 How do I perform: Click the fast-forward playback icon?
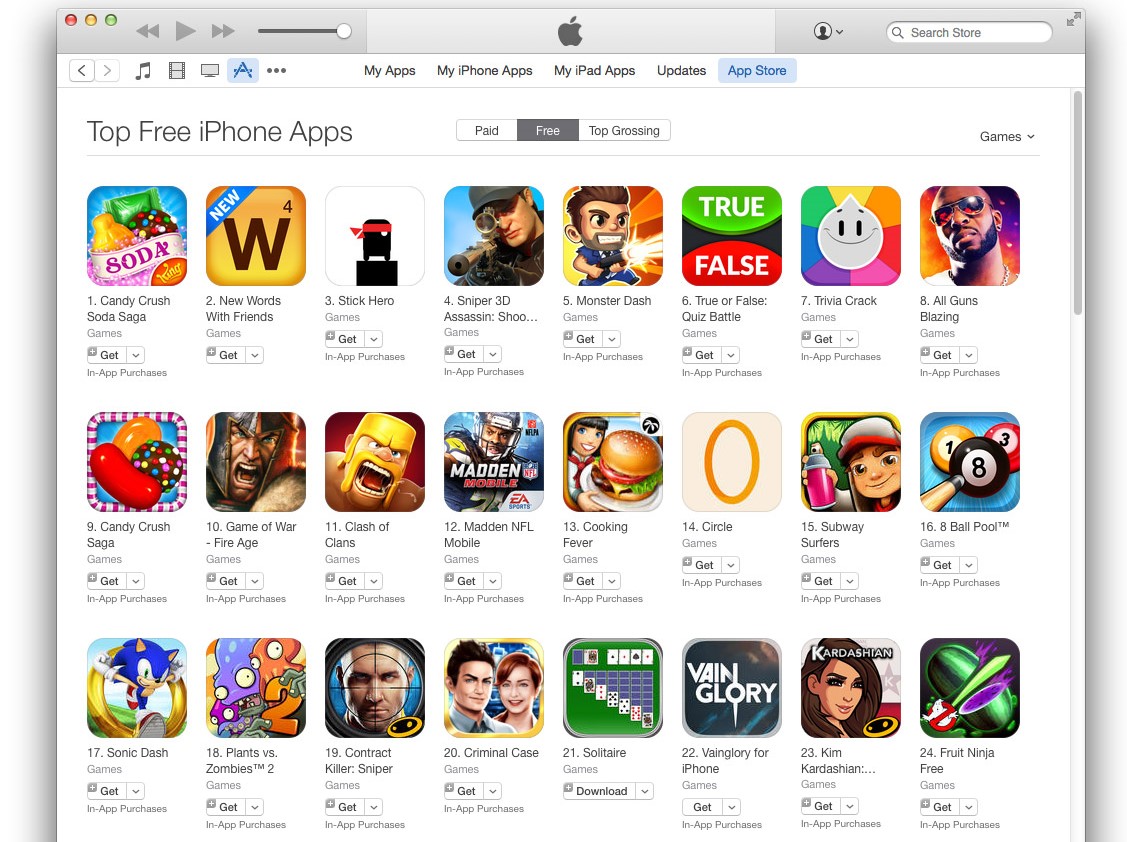tap(223, 31)
